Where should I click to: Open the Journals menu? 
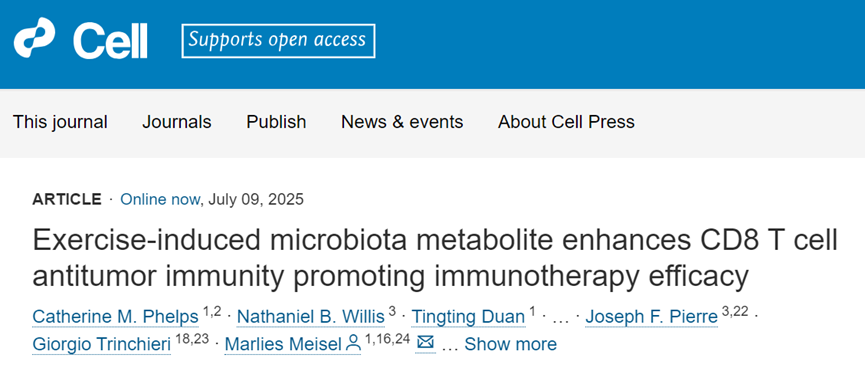[177, 122]
